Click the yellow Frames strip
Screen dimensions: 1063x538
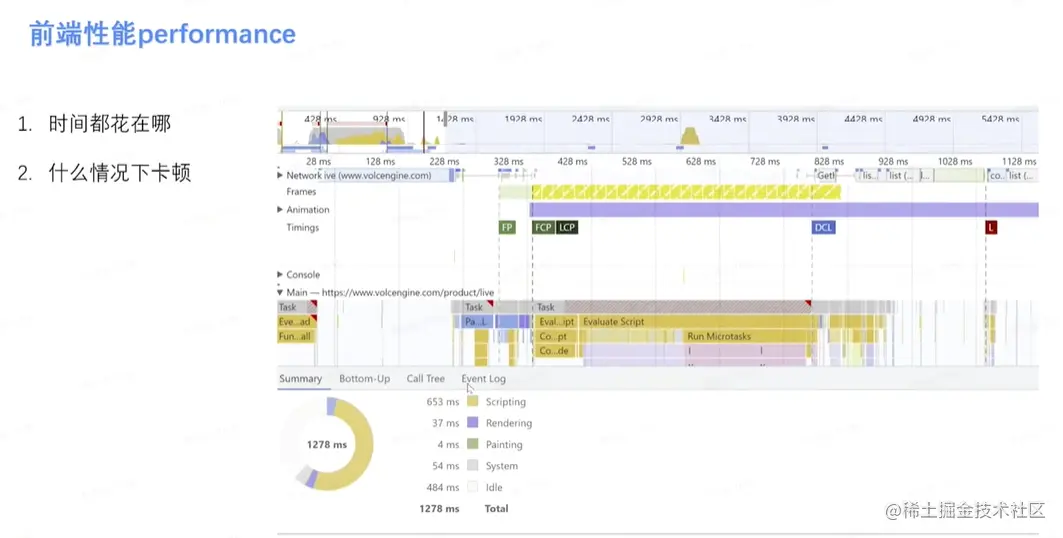(687, 192)
